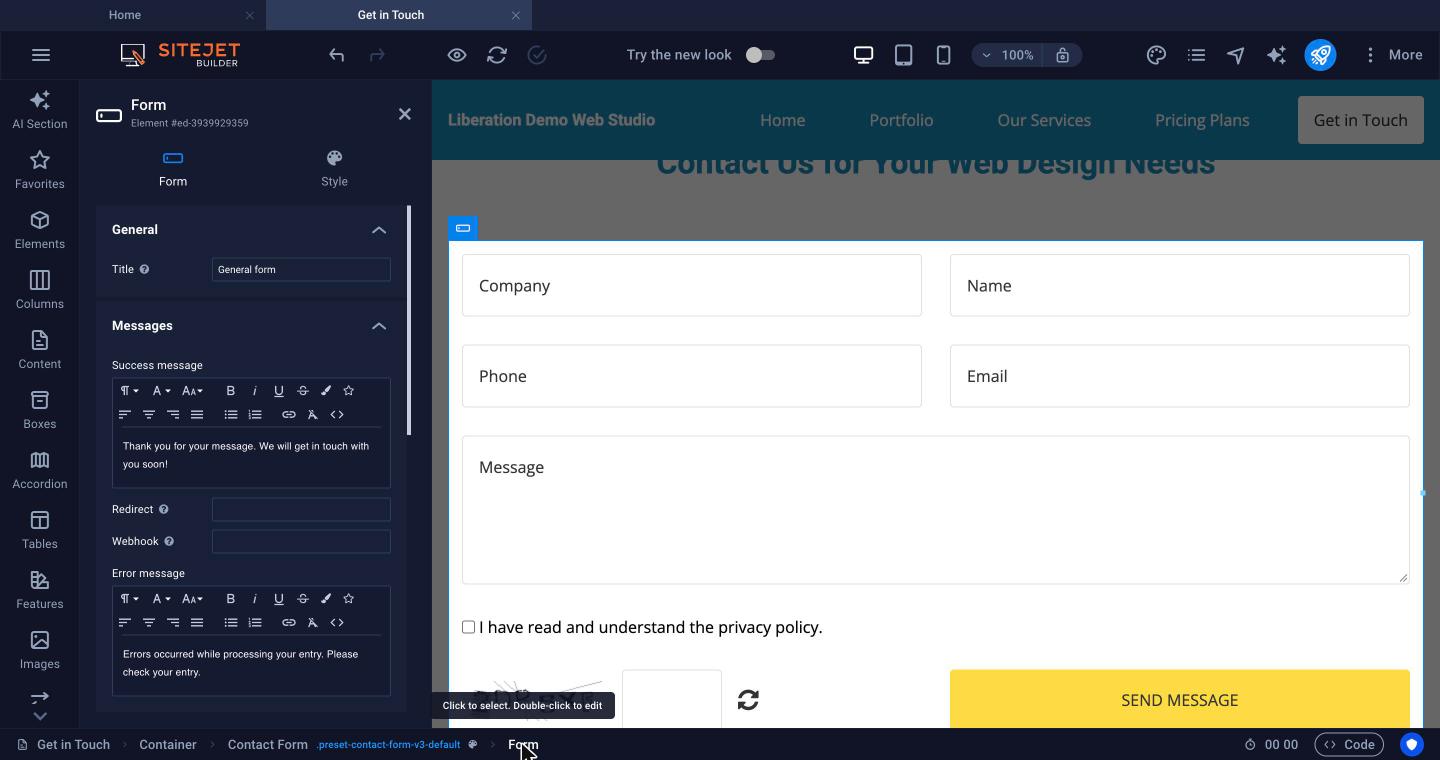This screenshot has width=1440, height=760.
Task: Open the Features sidebar panel
Action: (x=40, y=590)
